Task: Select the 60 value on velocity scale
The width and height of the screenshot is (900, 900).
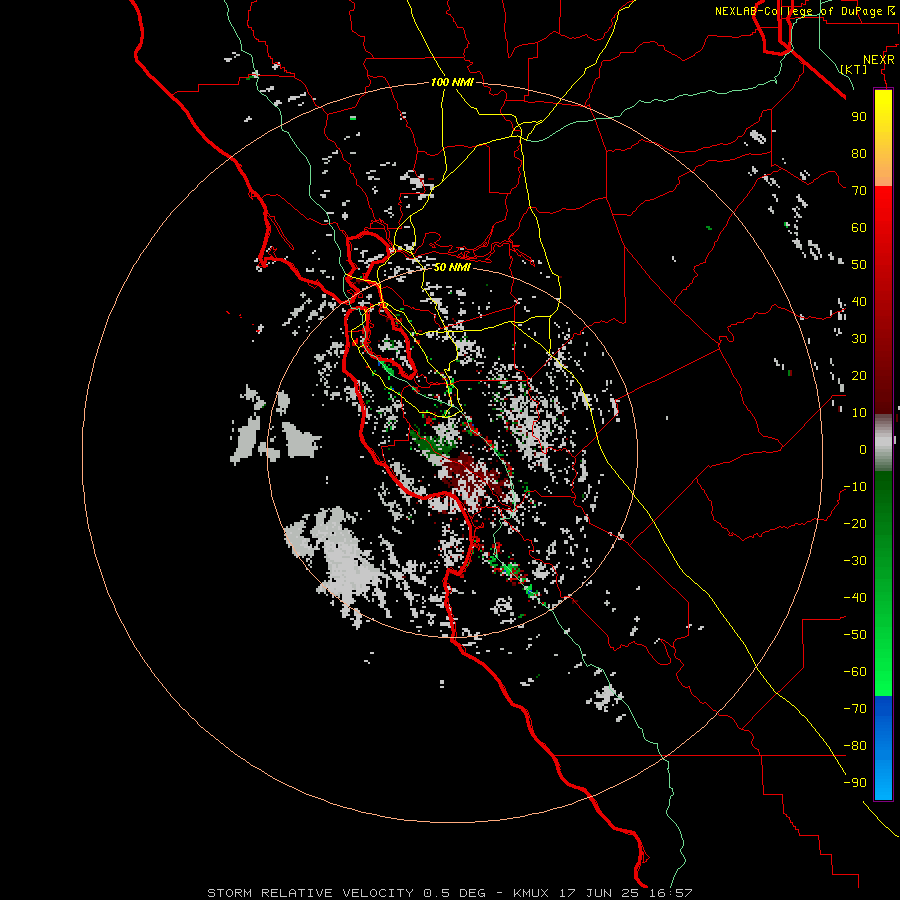Action: coord(859,228)
